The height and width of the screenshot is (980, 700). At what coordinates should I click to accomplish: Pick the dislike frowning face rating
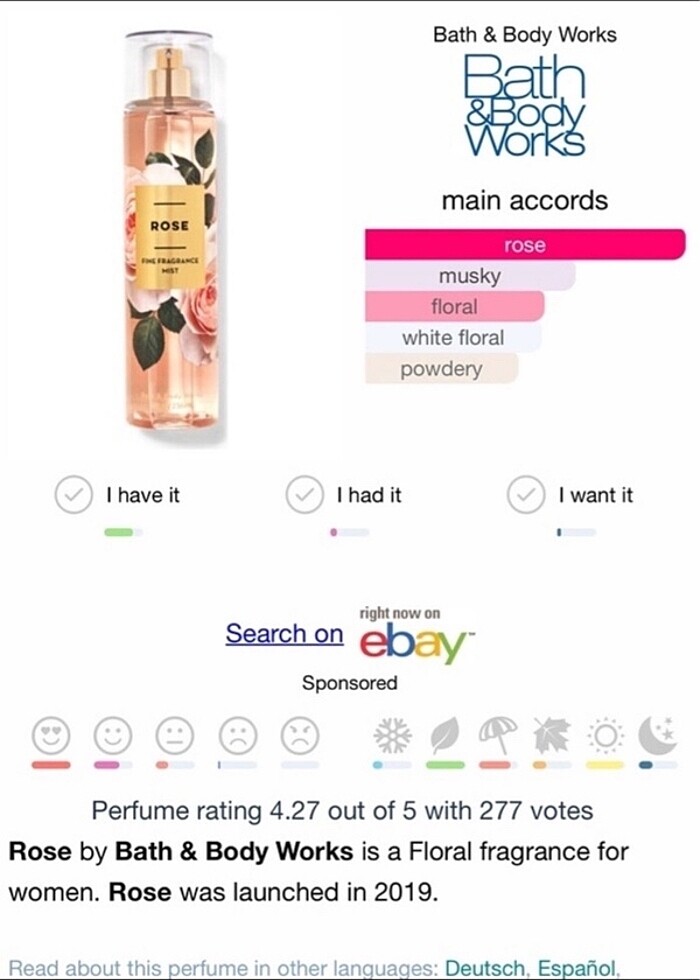(237, 736)
